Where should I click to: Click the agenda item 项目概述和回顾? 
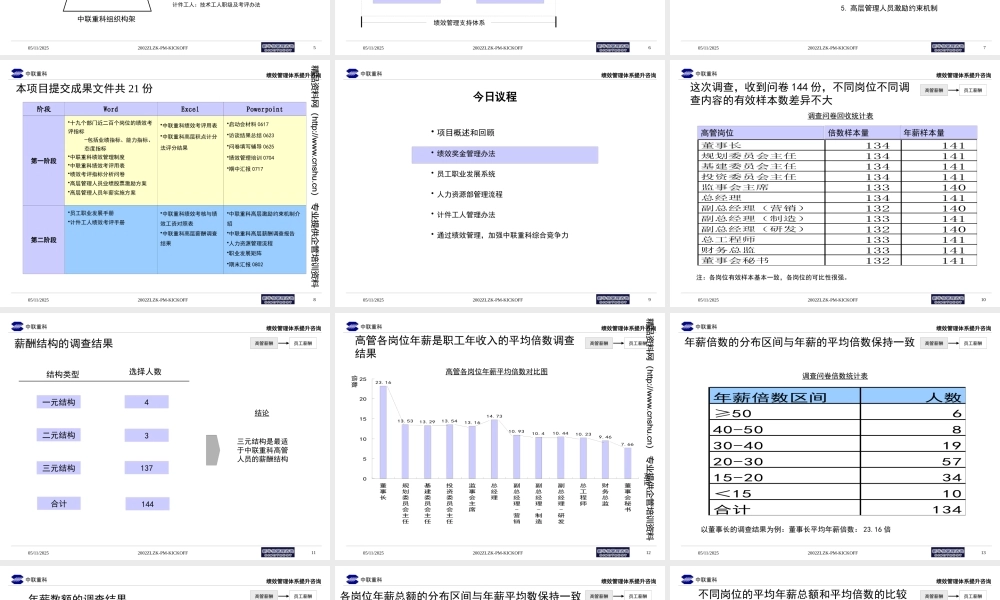tap(465, 133)
